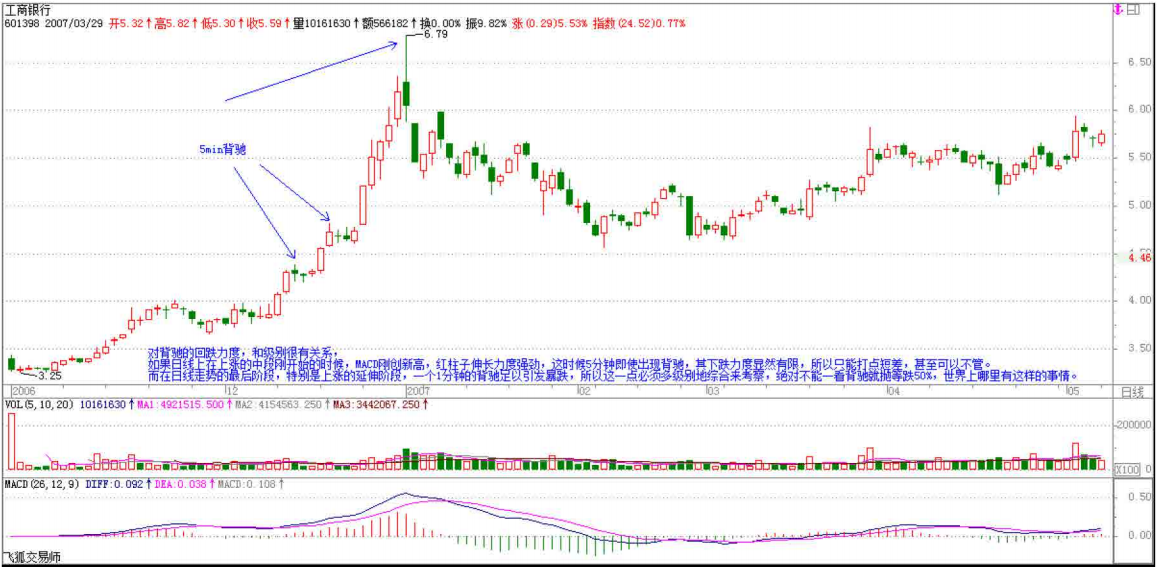Click the 工商银行 stock name title
The width and height of the screenshot is (1157, 567).
(27, 8)
